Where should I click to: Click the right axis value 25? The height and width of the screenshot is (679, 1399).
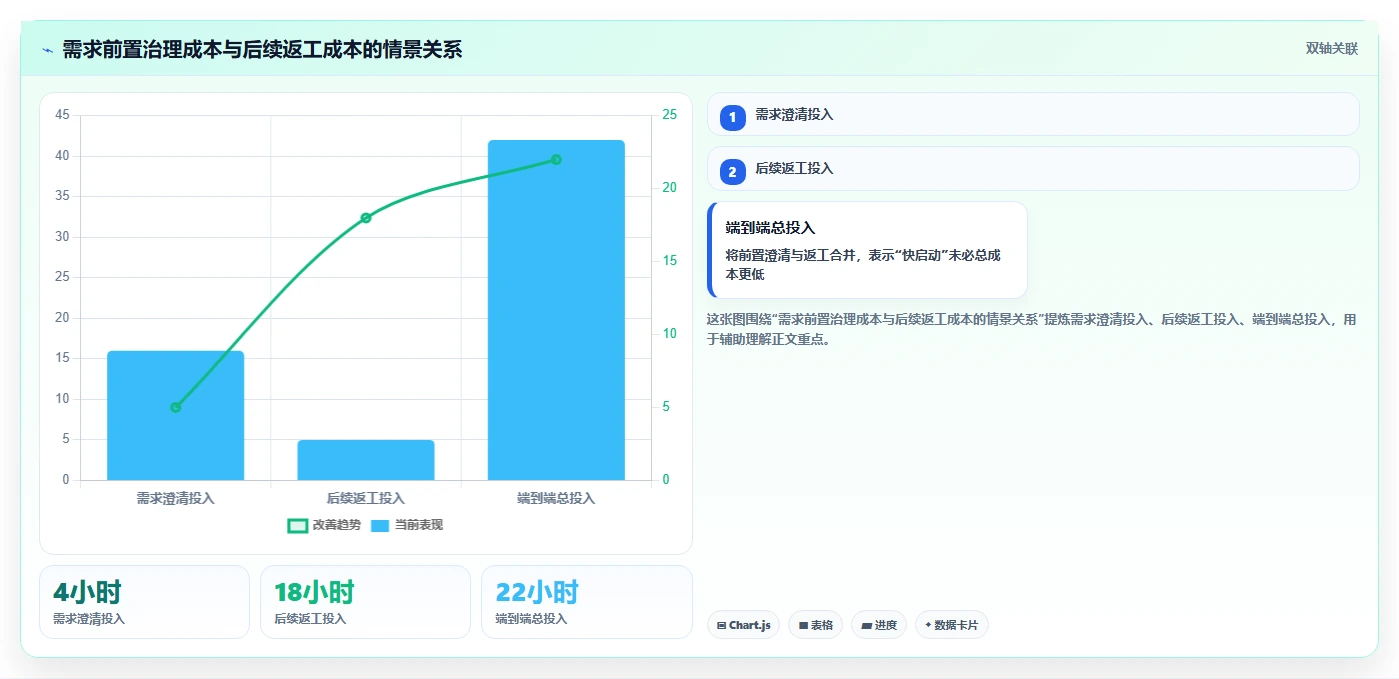(669, 115)
